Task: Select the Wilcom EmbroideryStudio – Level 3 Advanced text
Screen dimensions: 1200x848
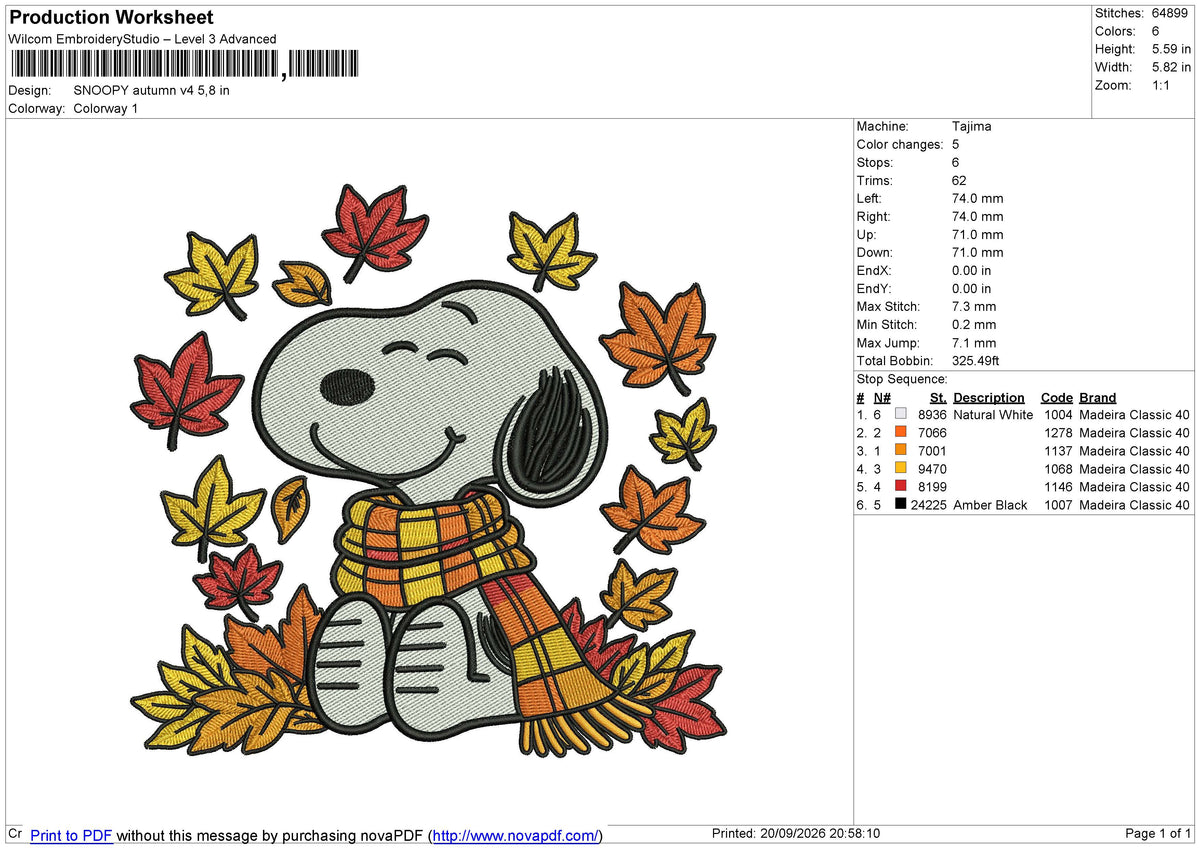Action: [x=142, y=39]
